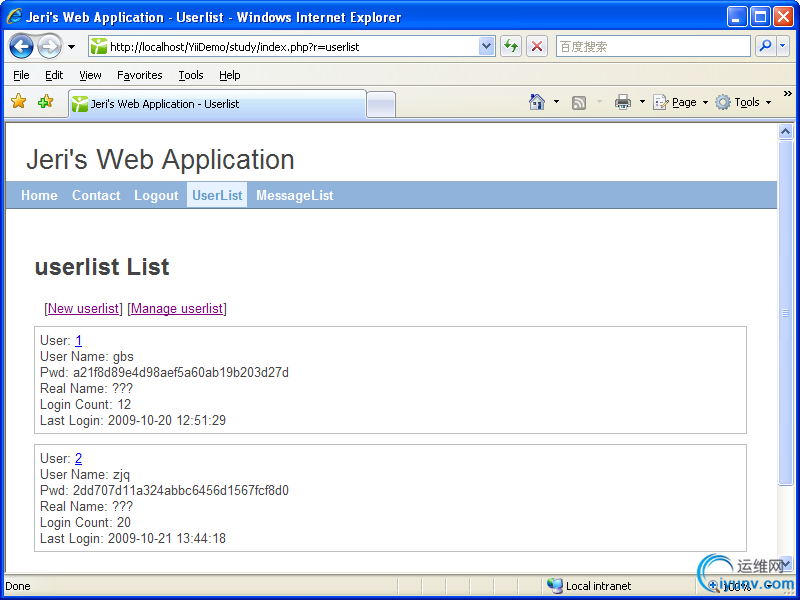Open user ID 1 link
Image resolution: width=800 pixels, height=600 pixels.
tap(78, 340)
